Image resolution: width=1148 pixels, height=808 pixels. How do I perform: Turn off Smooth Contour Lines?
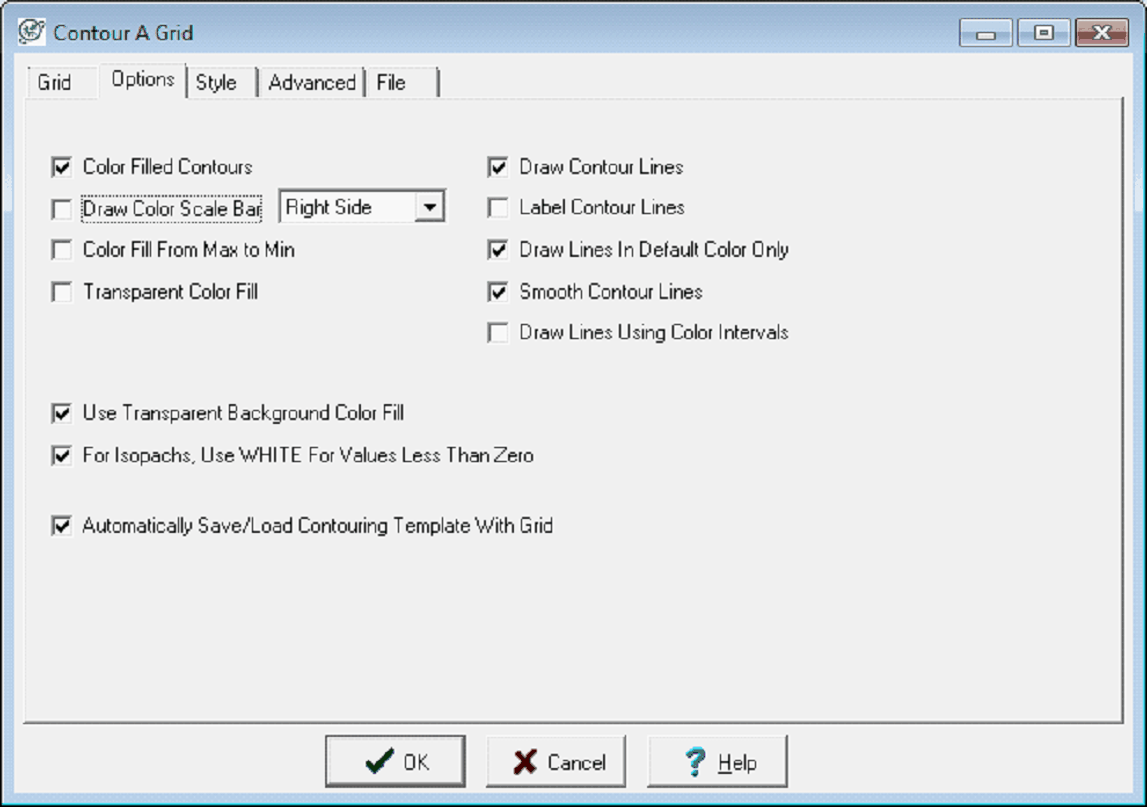[x=498, y=293]
